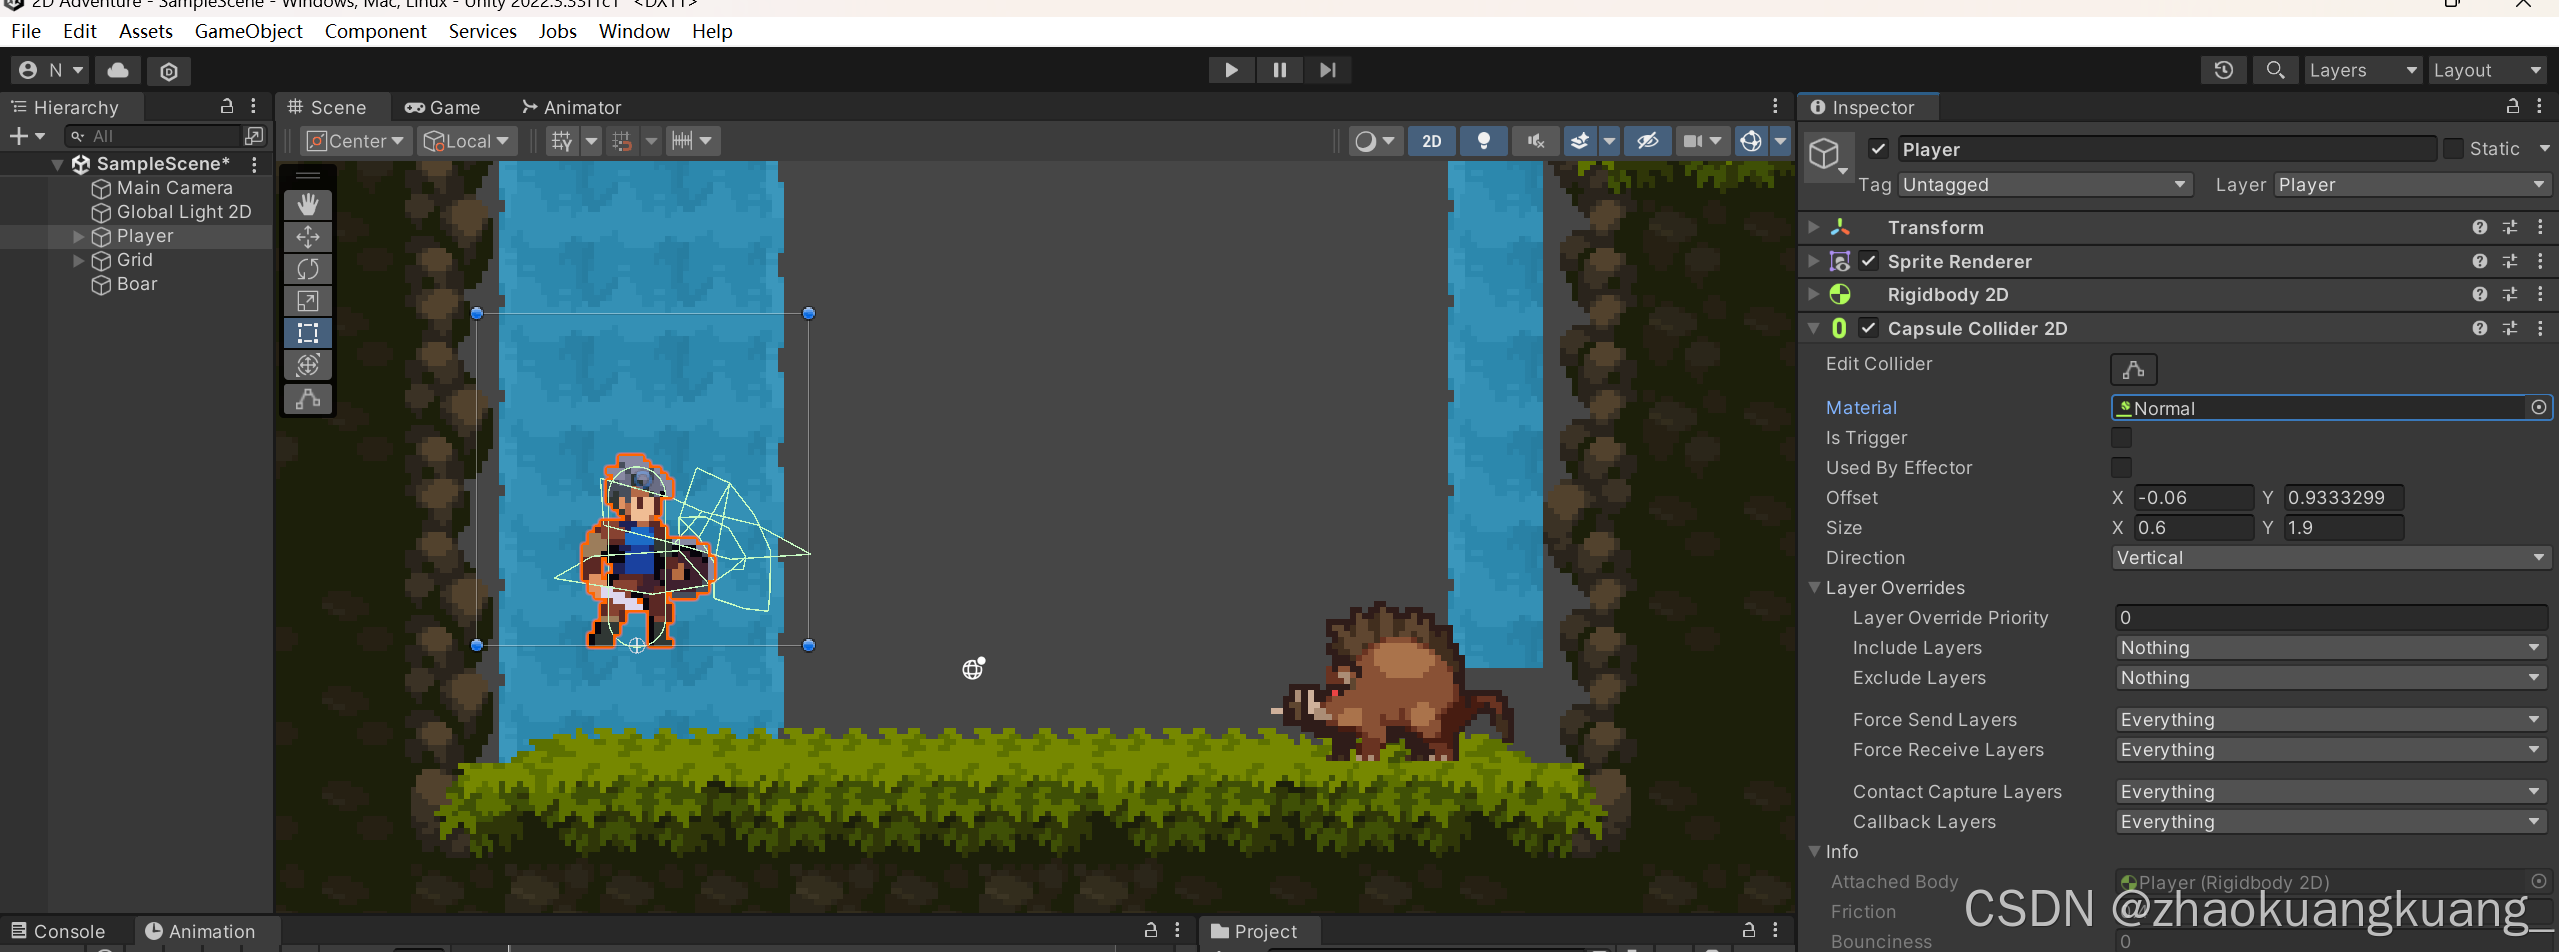Image resolution: width=2559 pixels, height=952 pixels.
Task: Select the Move tool in Scene toolbar
Action: 308,237
